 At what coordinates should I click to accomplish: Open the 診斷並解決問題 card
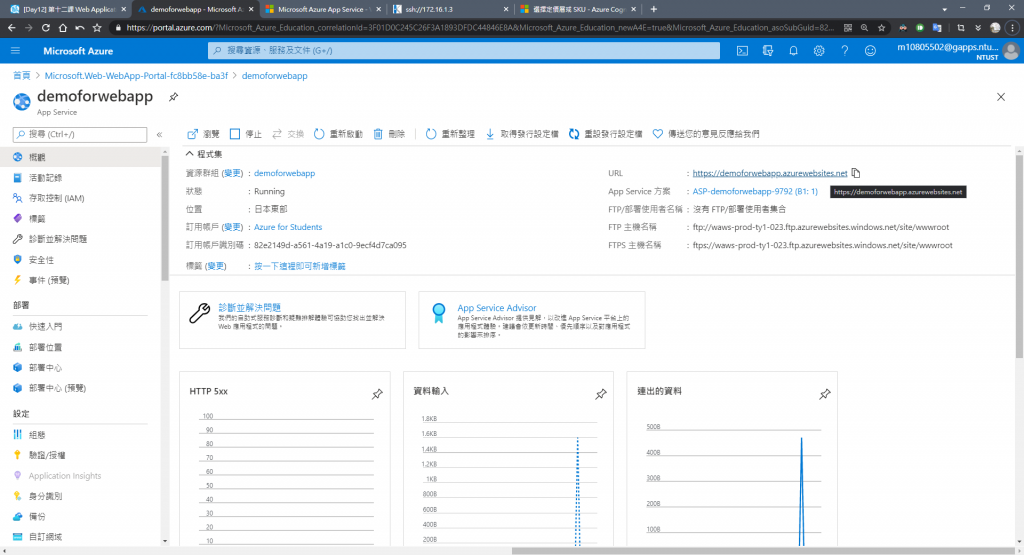pyautogui.click(x=293, y=320)
